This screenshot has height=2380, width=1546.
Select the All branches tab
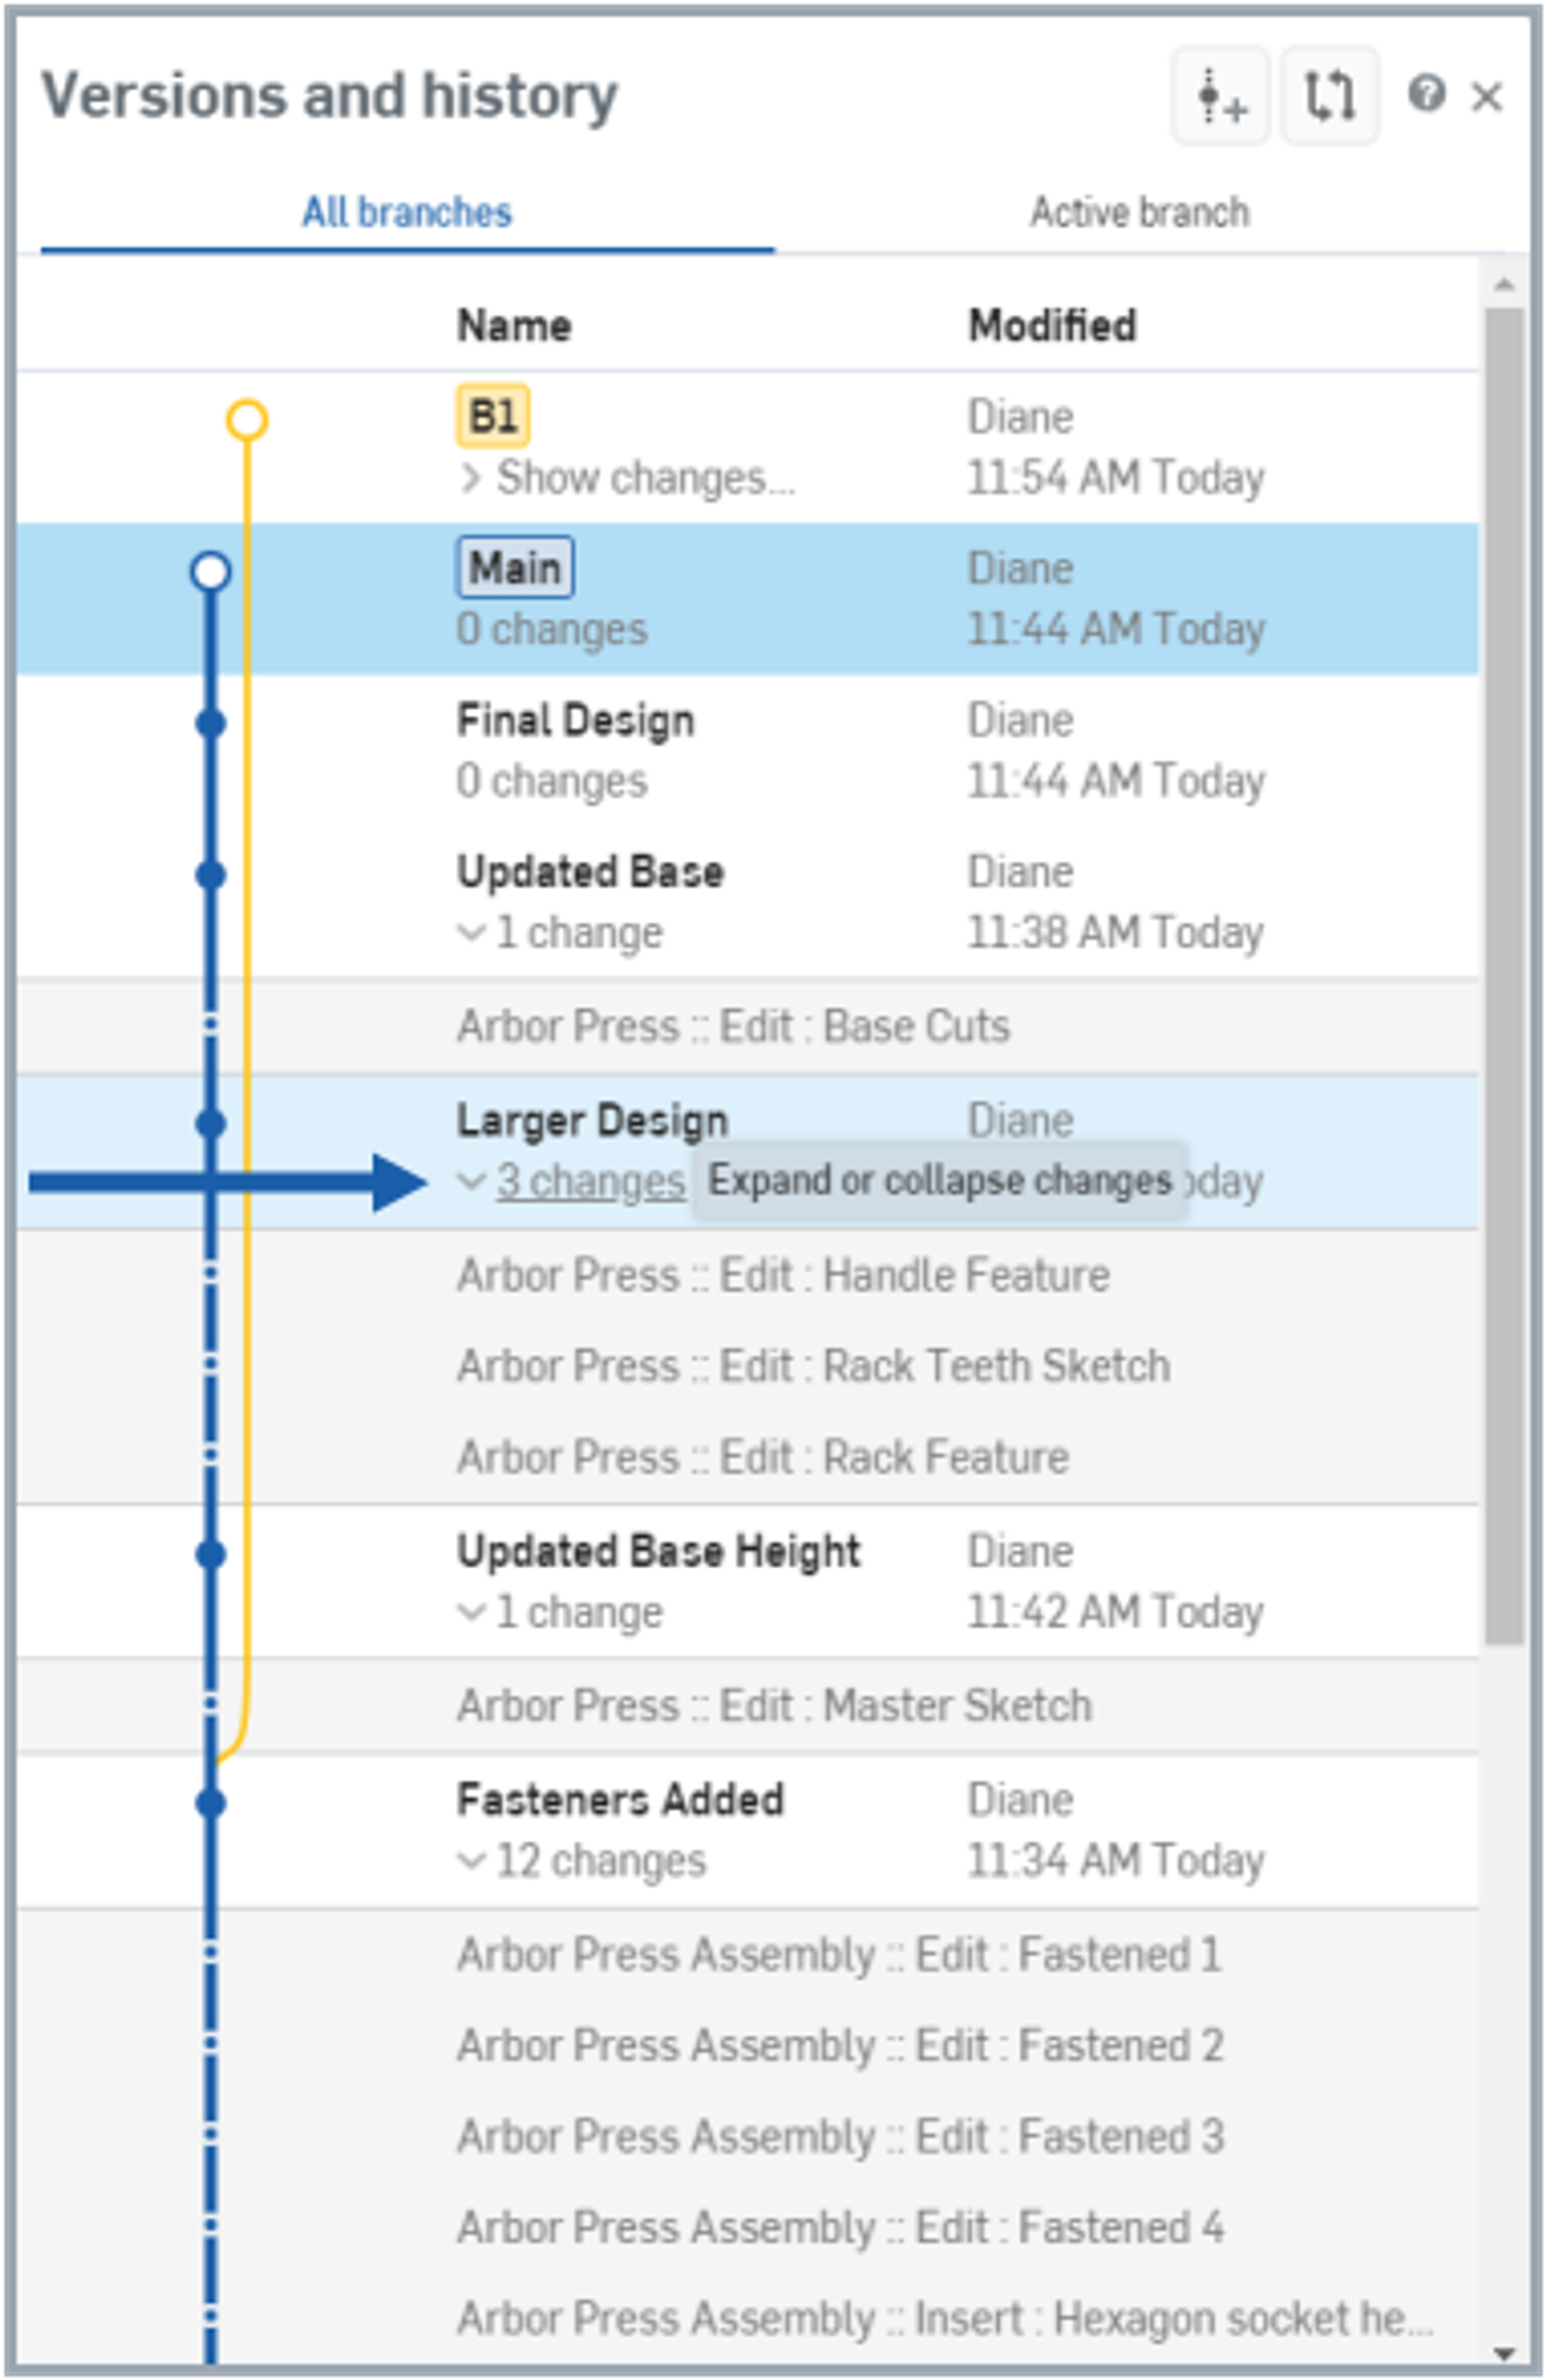407,211
